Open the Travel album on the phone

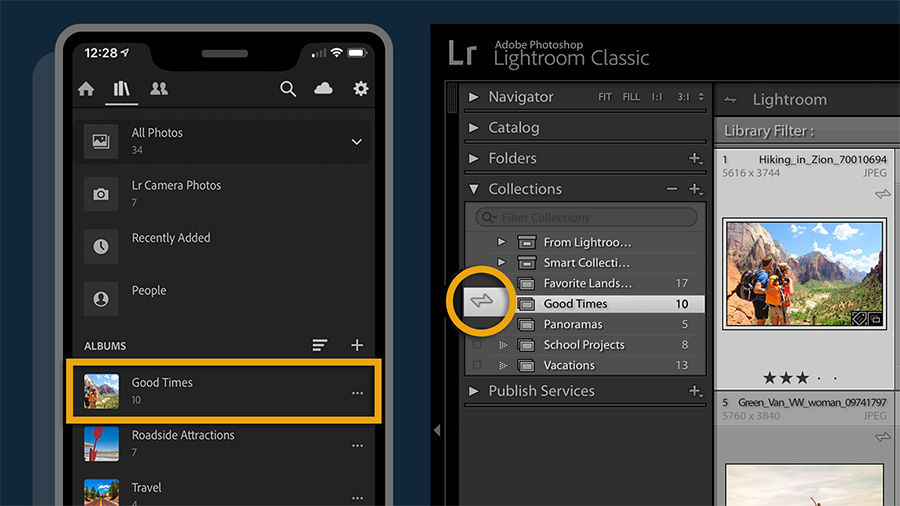[x=224, y=492]
